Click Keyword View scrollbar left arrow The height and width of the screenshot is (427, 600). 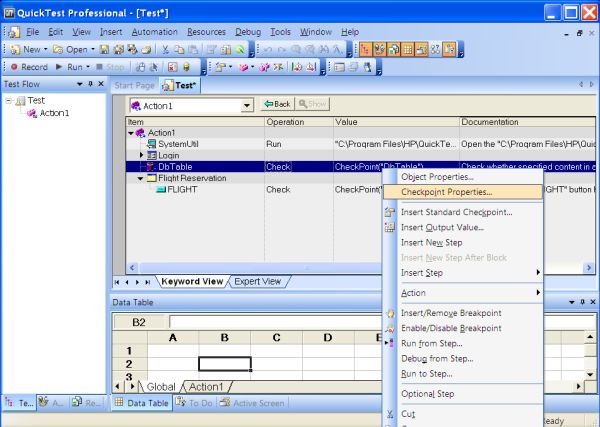(x=132, y=268)
